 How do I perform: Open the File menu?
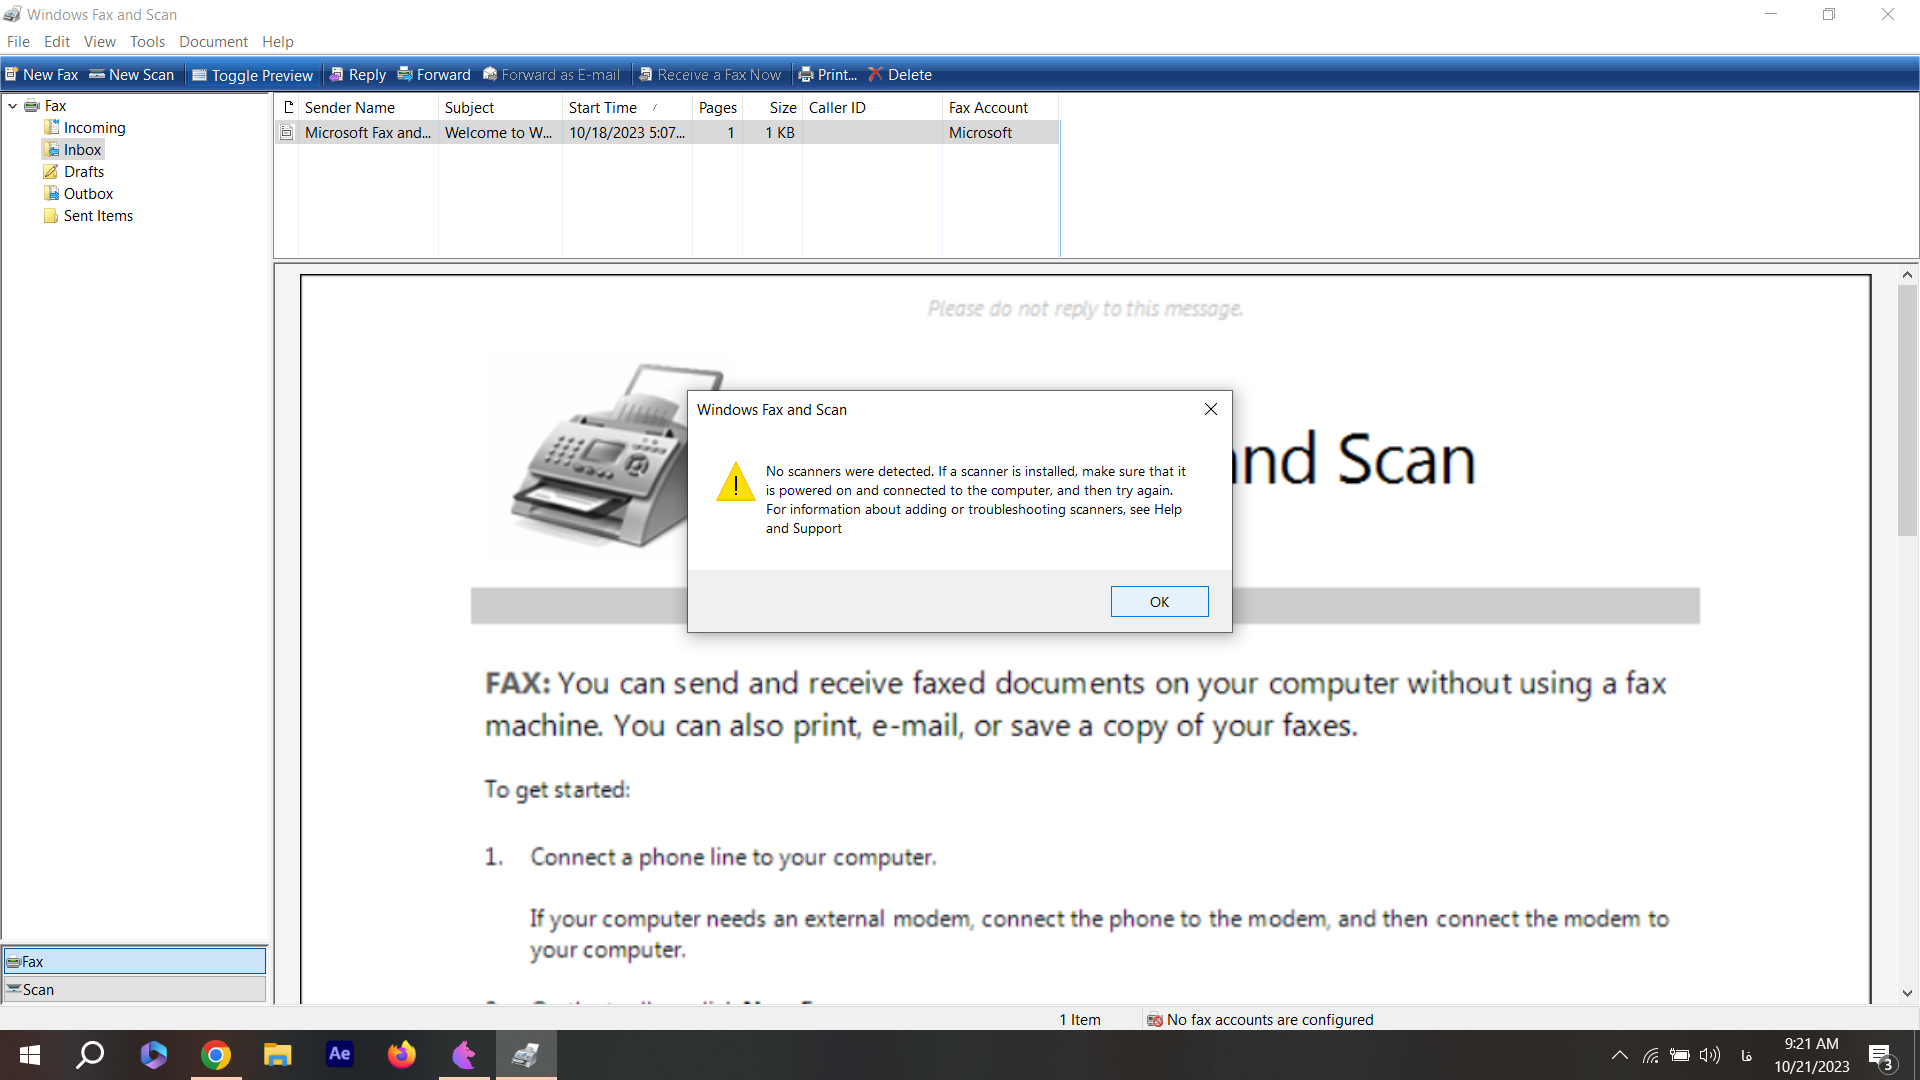click(18, 42)
